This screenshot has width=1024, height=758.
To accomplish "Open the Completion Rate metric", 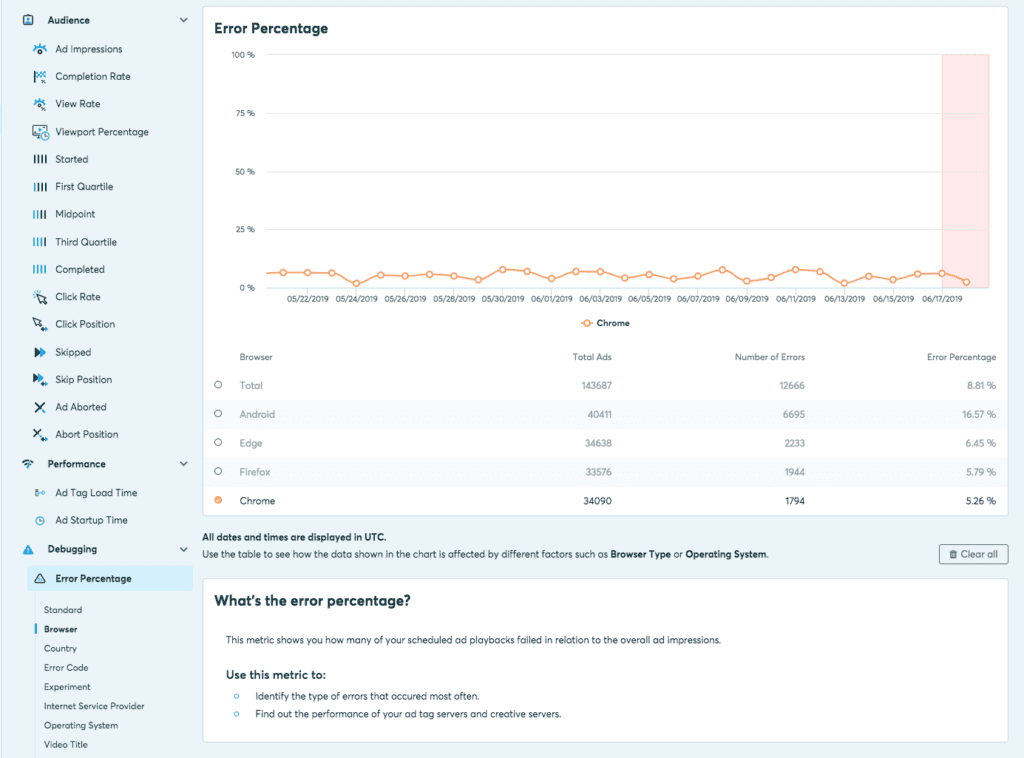I will (93, 76).
